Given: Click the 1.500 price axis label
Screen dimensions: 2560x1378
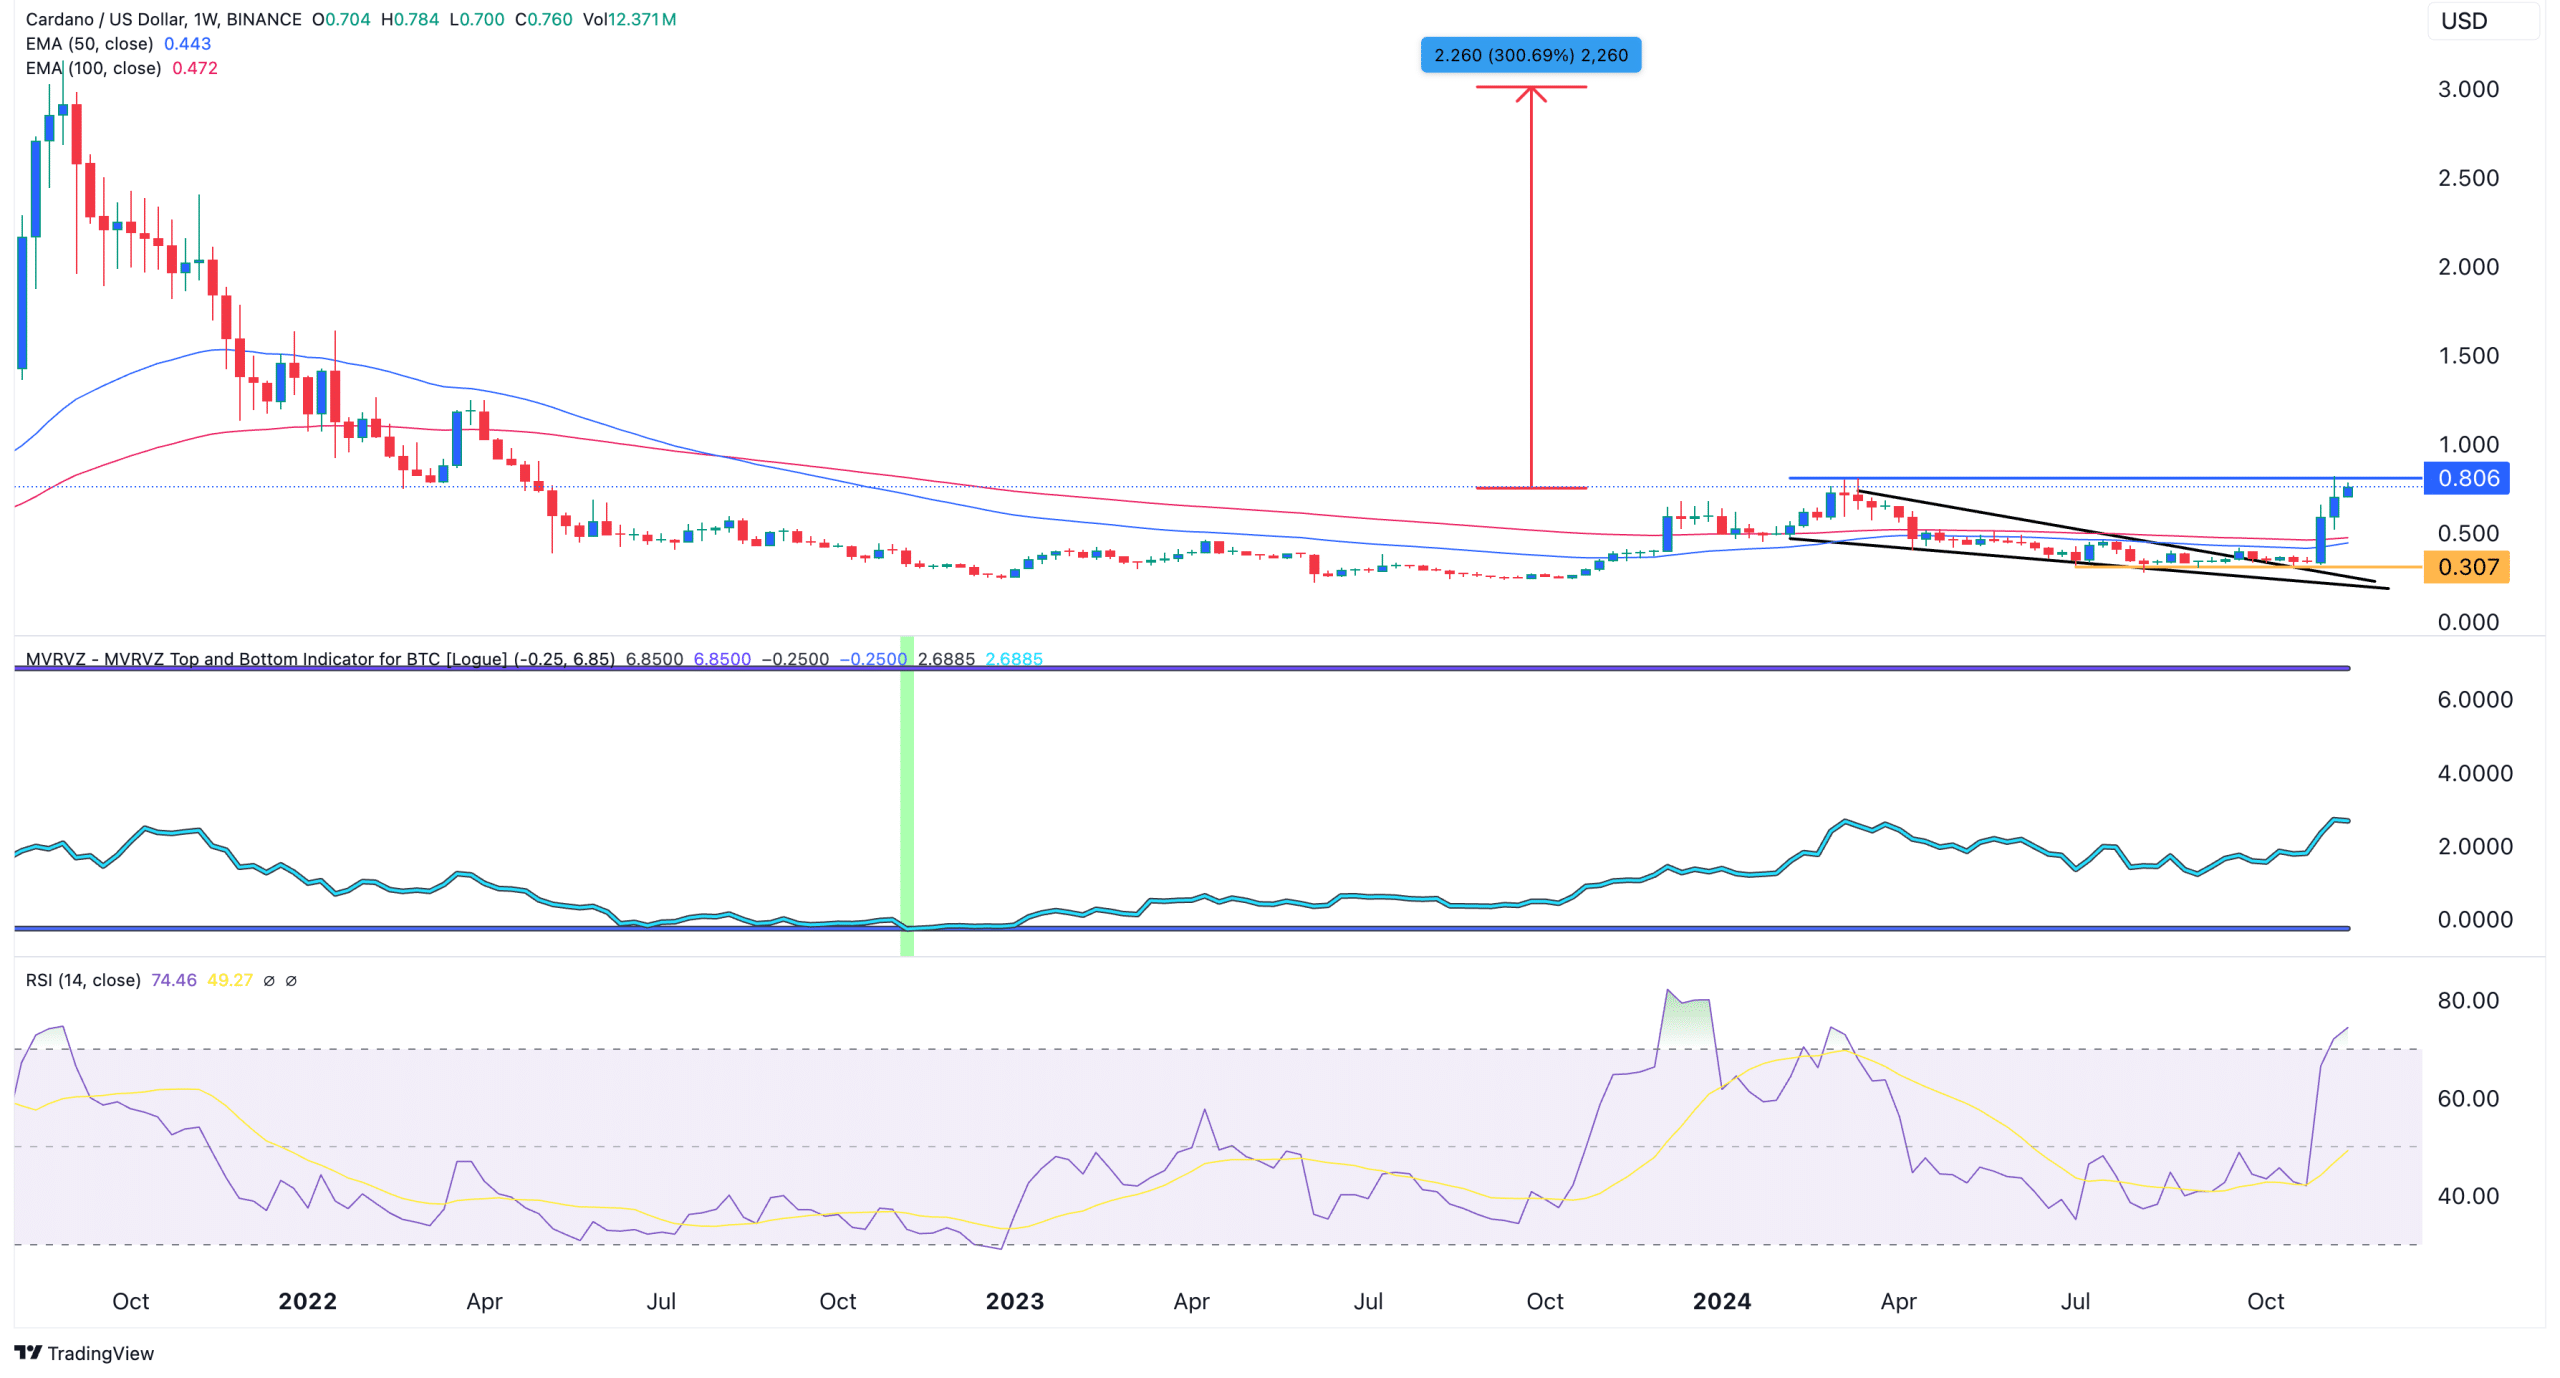Looking at the screenshot, I should click(x=2467, y=356).
